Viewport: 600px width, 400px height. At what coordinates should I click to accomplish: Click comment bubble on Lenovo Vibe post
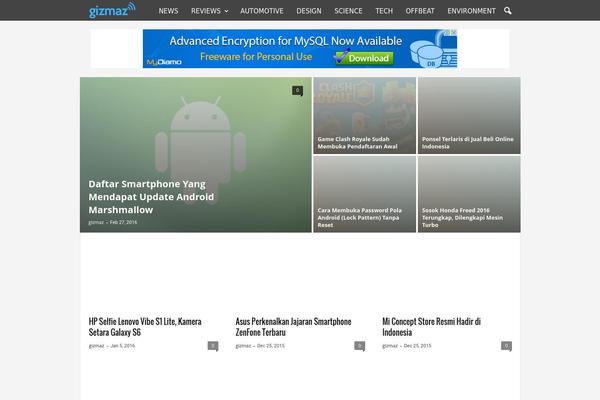tap(213, 346)
